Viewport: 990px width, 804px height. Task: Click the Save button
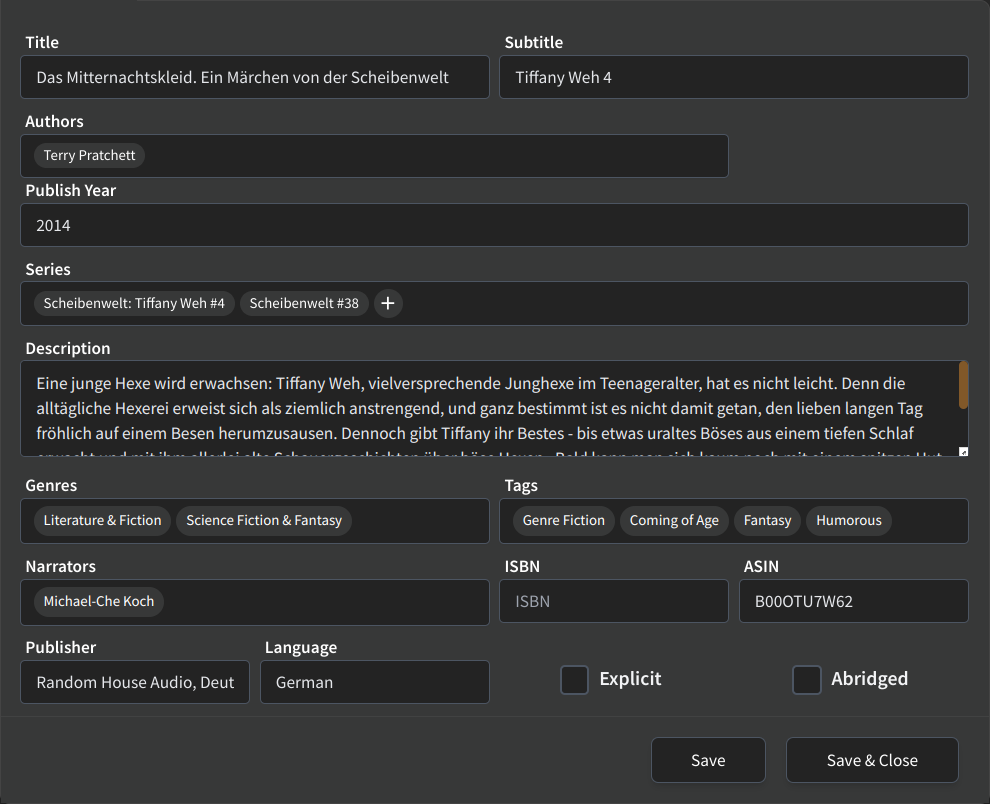coord(708,760)
